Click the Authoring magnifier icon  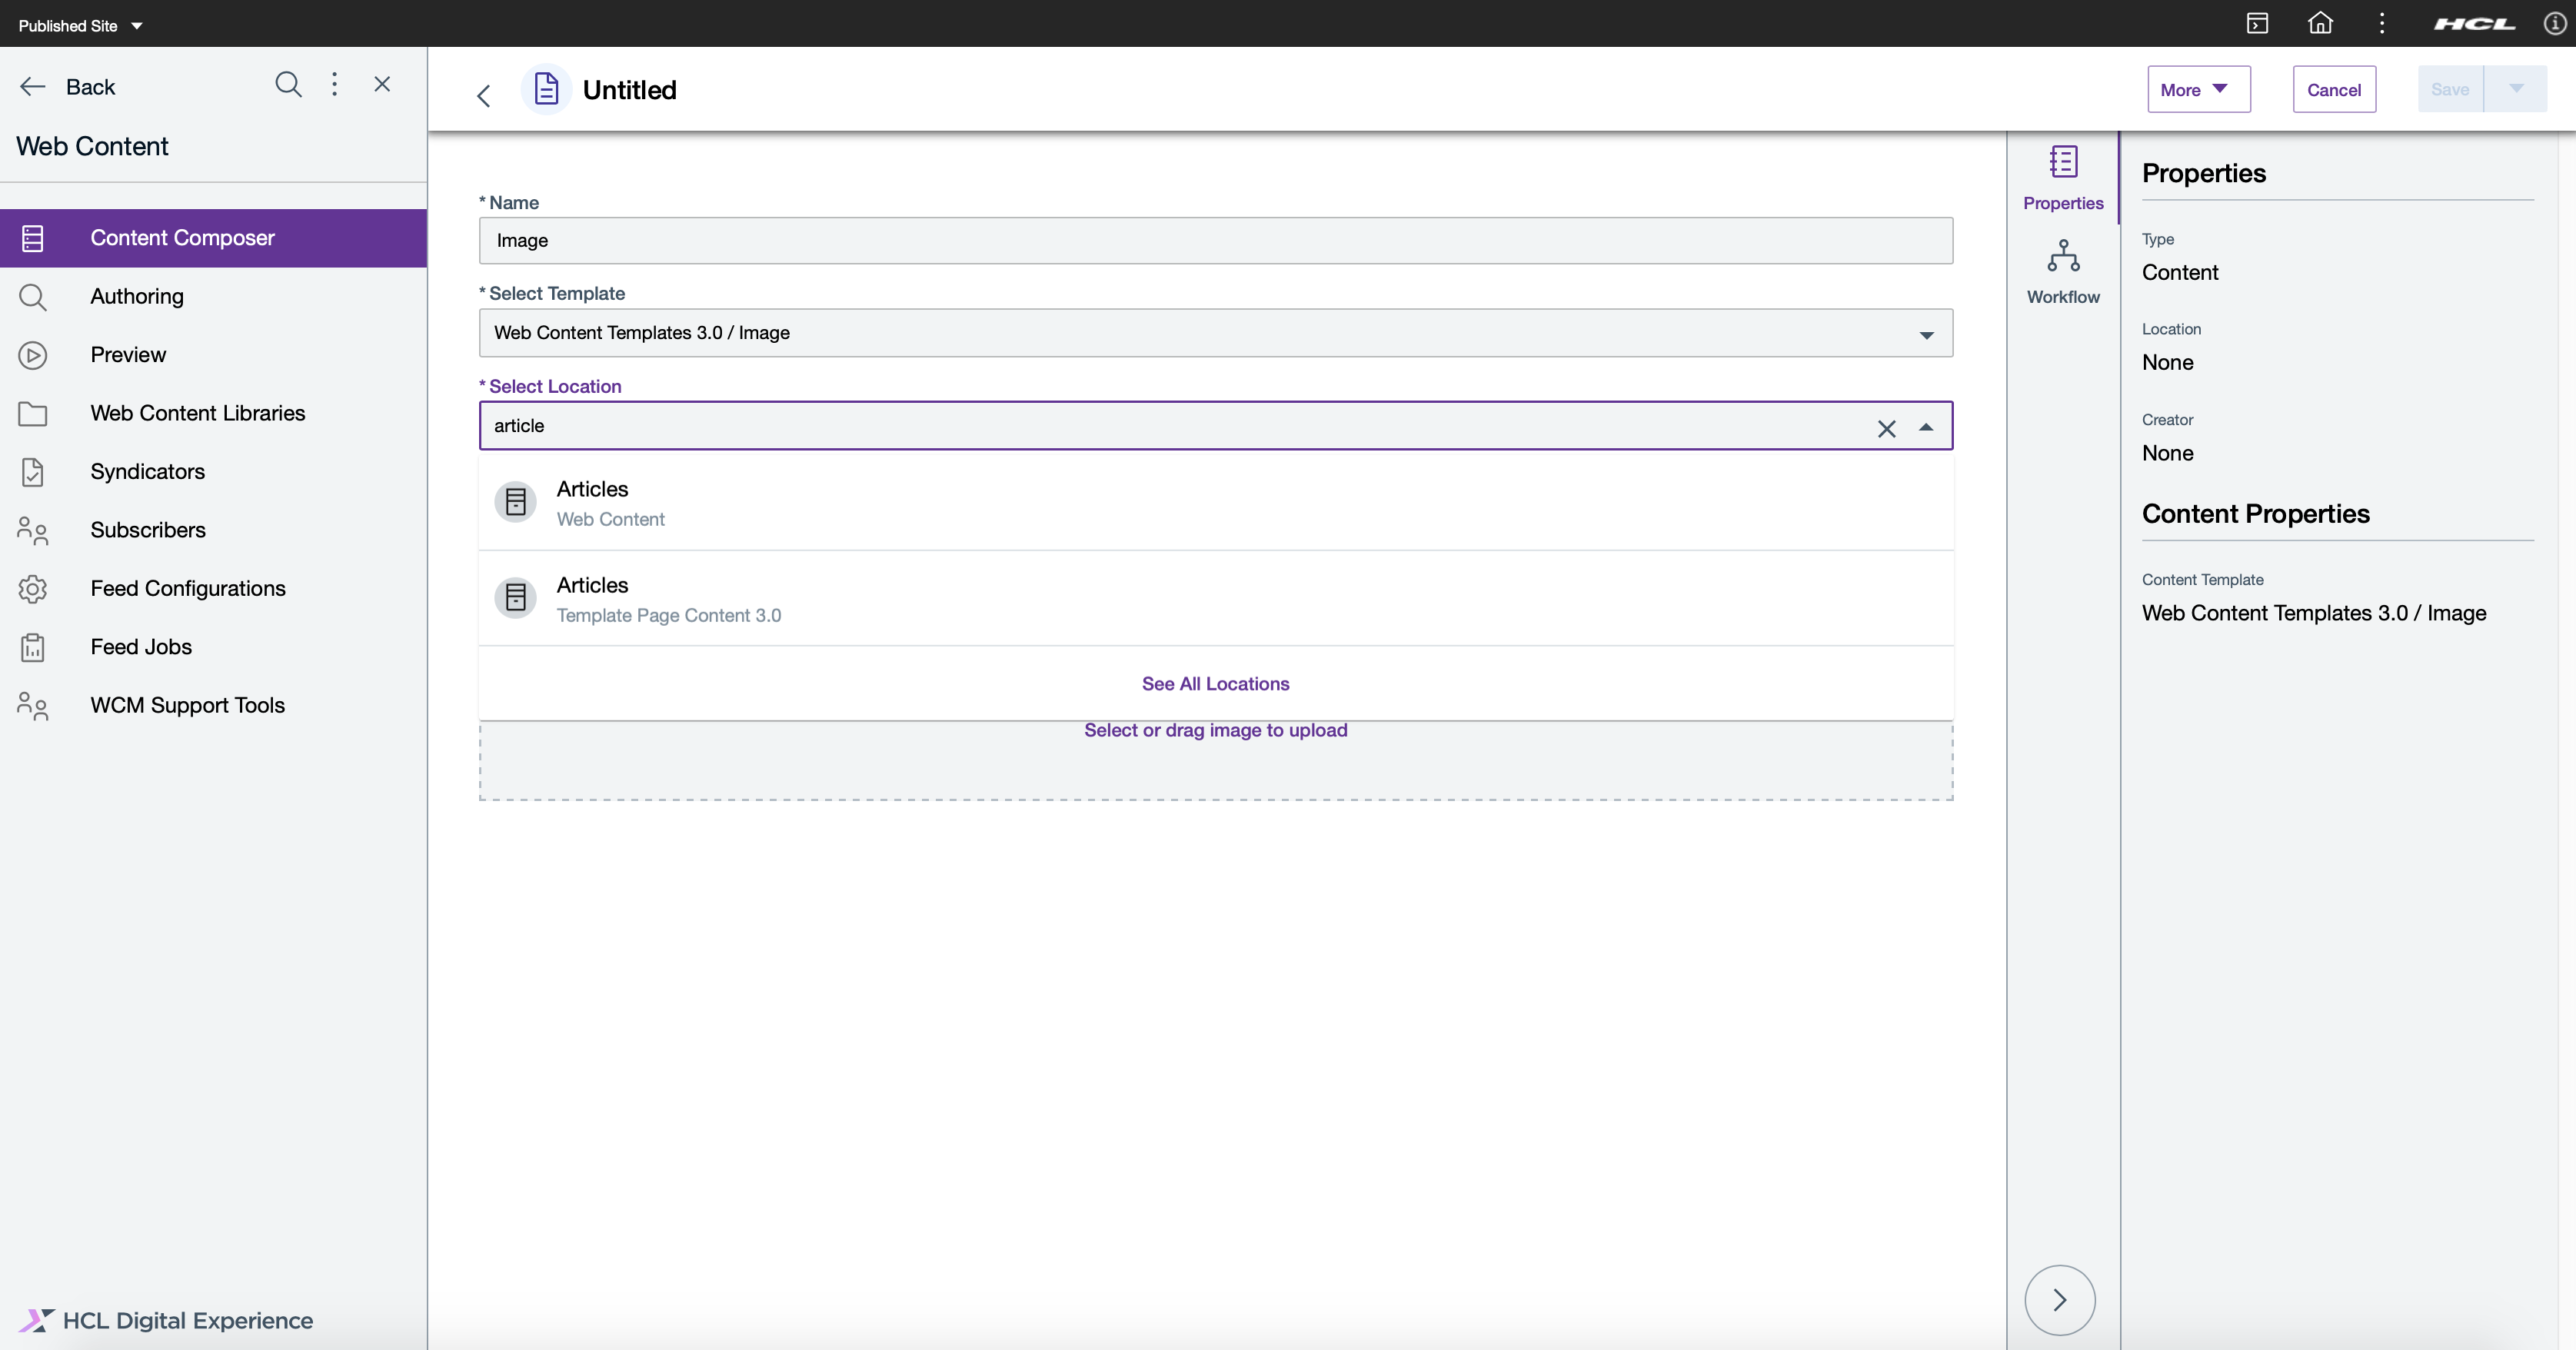pyautogui.click(x=33, y=297)
